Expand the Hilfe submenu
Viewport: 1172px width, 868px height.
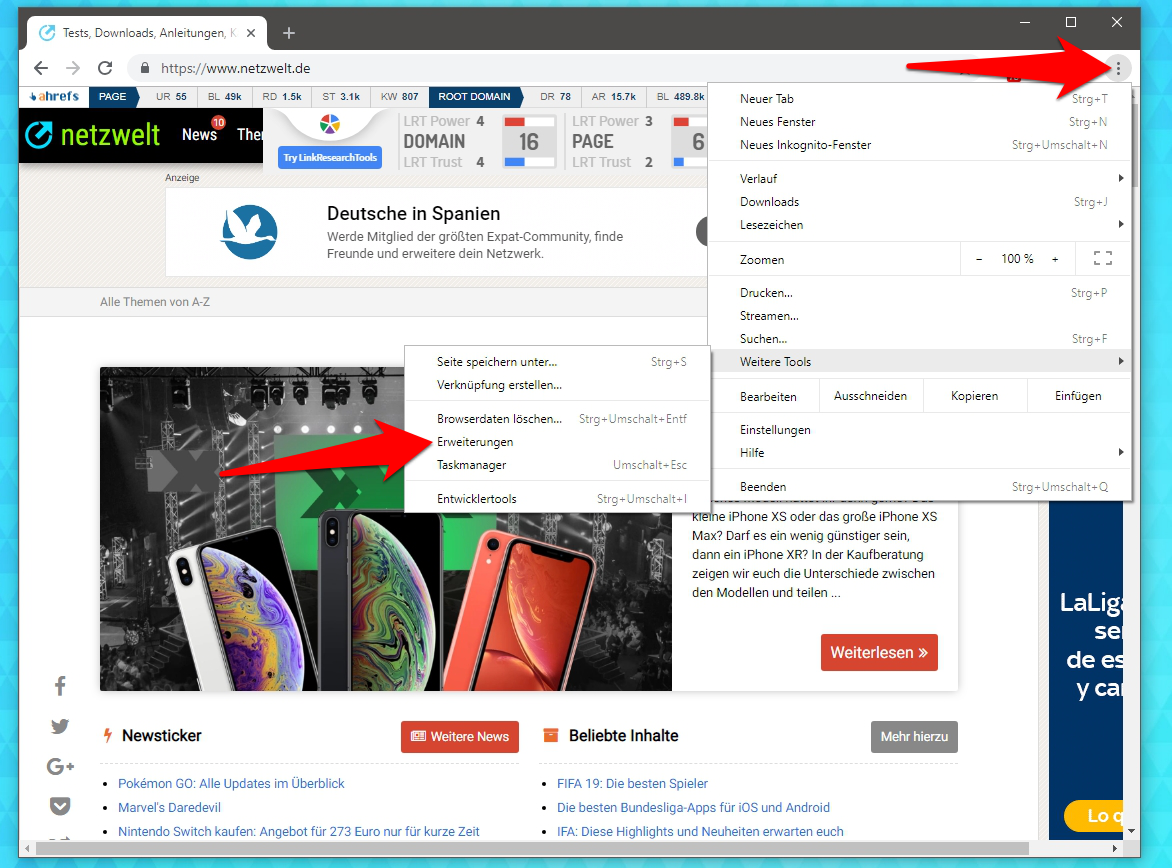[919, 453]
